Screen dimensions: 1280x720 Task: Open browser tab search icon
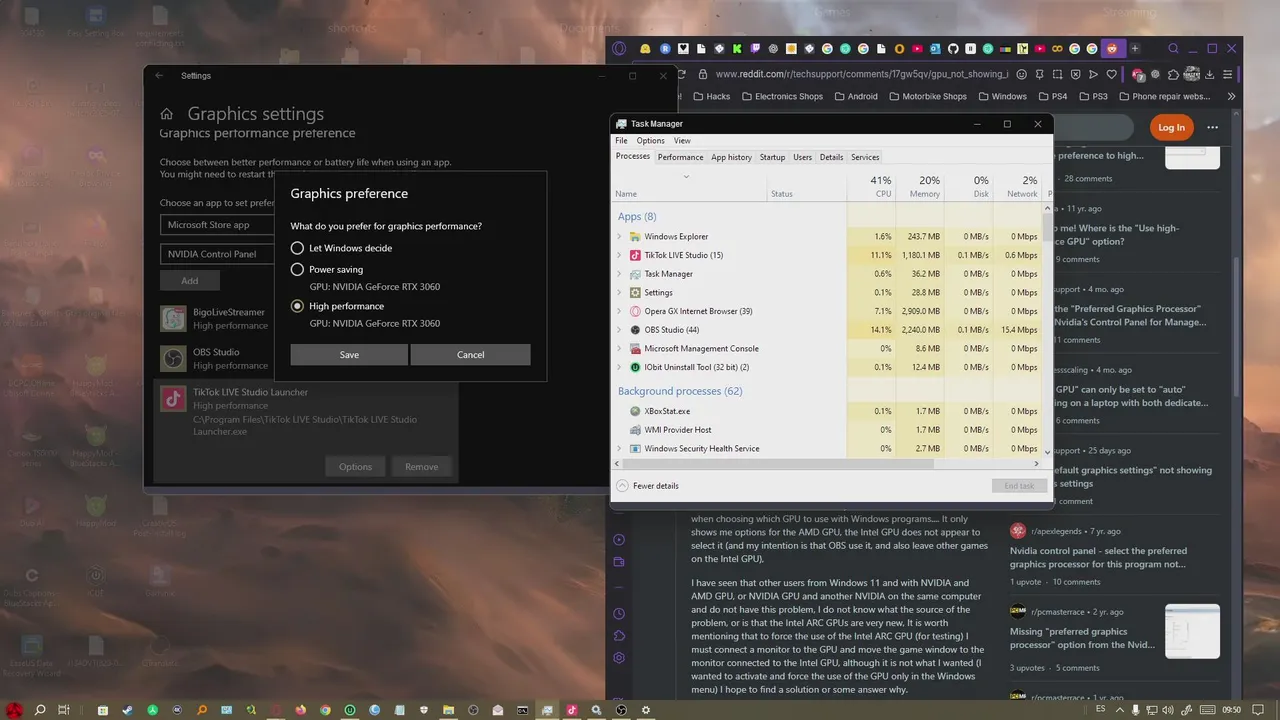tap(1173, 48)
